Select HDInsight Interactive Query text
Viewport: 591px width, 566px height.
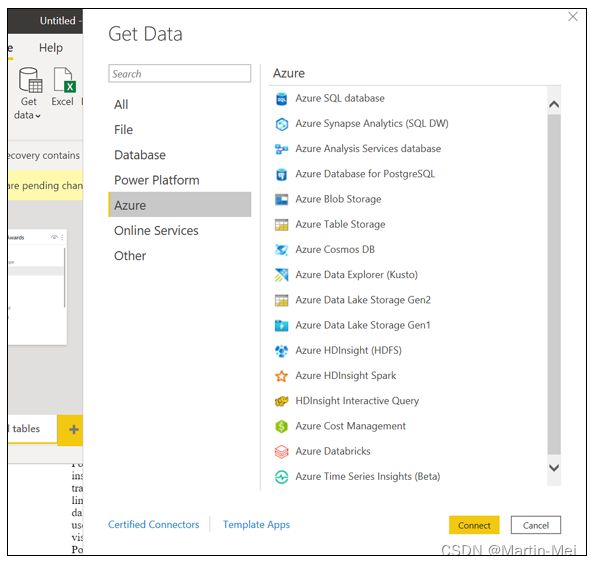(x=357, y=401)
